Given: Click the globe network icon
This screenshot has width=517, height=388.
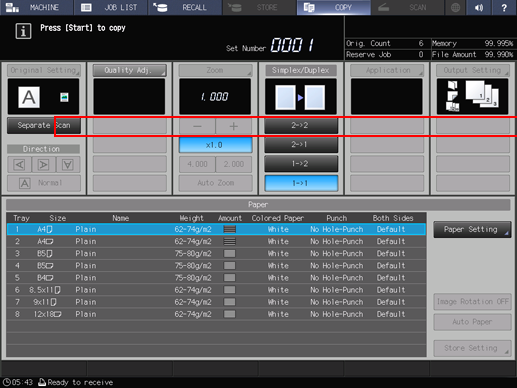Looking at the screenshot, I should tap(455, 7).
